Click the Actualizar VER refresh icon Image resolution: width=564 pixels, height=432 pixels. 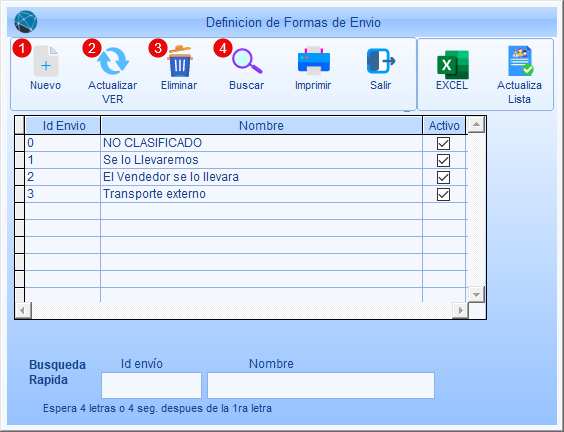(x=113, y=61)
